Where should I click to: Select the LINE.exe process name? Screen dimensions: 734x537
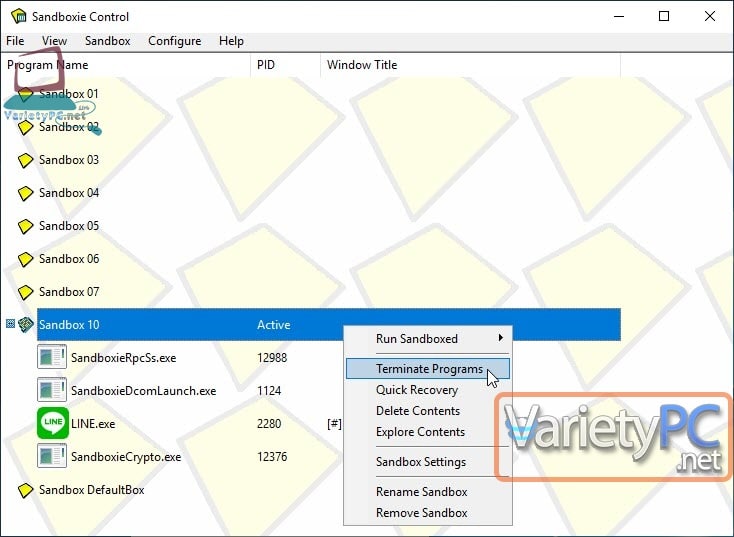[93, 424]
